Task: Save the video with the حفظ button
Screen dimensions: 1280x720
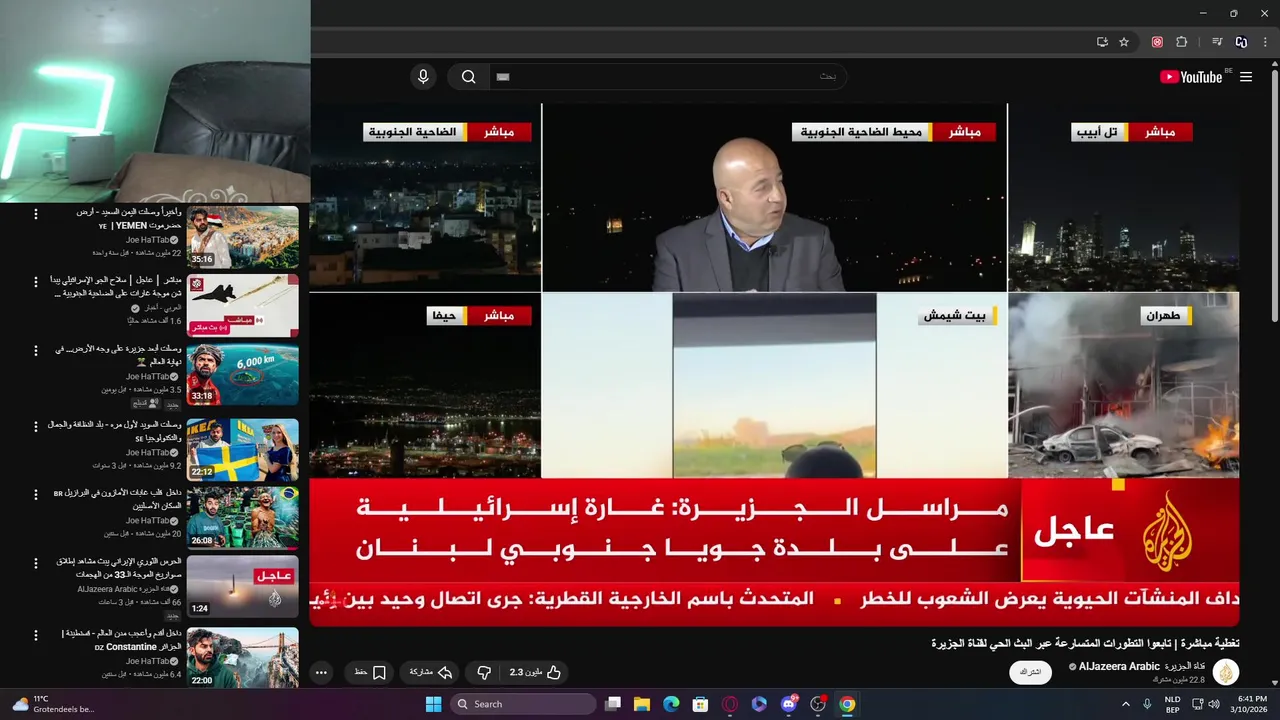Action: (x=370, y=673)
